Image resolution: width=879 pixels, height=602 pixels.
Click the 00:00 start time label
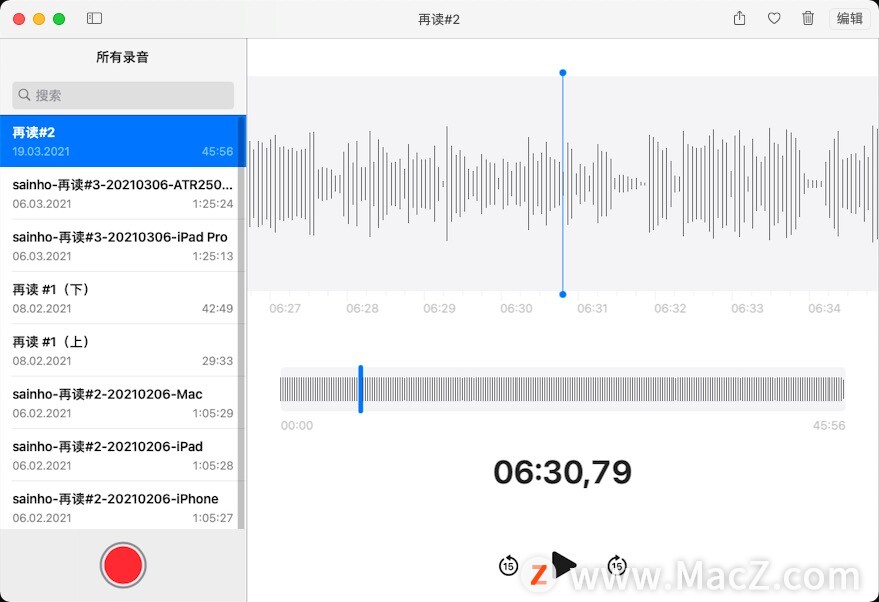[297, 425]
